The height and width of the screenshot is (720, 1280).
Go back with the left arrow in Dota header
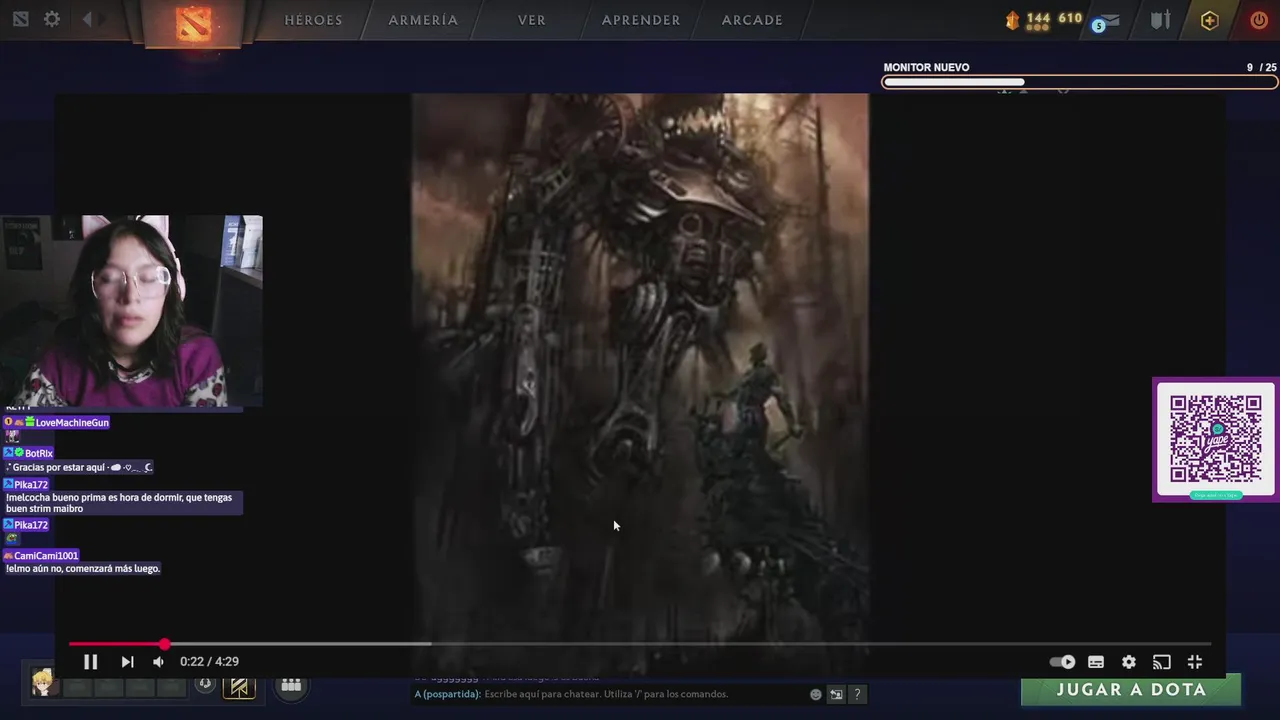click(87, 19)
